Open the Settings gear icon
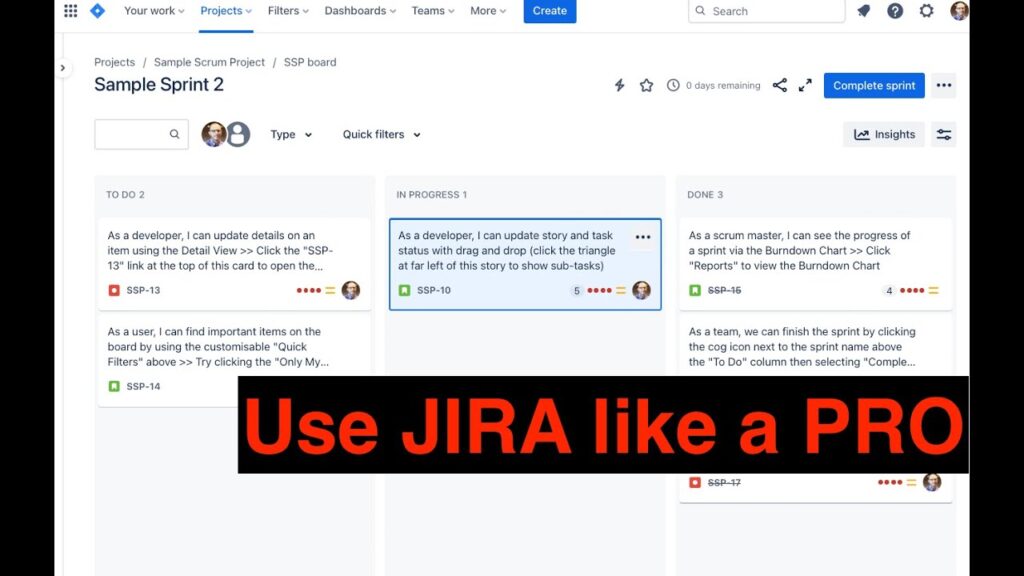Screen dimensions: 1024x576 click(926, 10)
